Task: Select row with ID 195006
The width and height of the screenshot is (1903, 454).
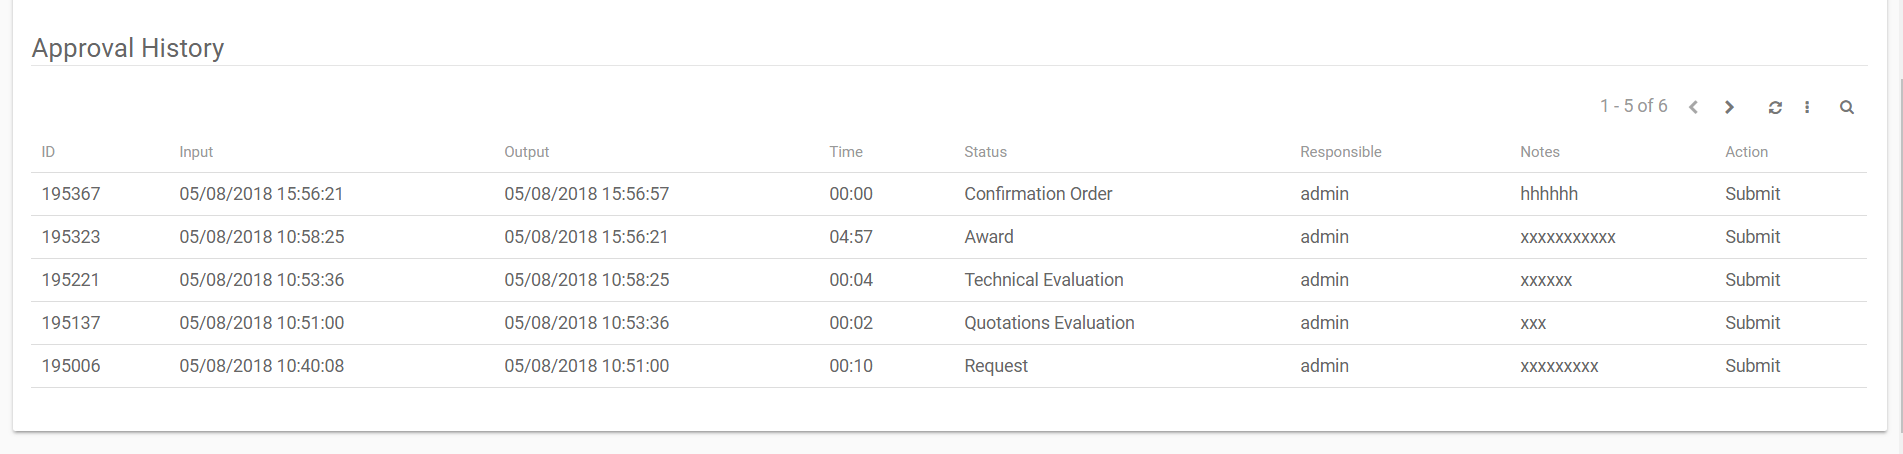Action: tap(71, 366)
